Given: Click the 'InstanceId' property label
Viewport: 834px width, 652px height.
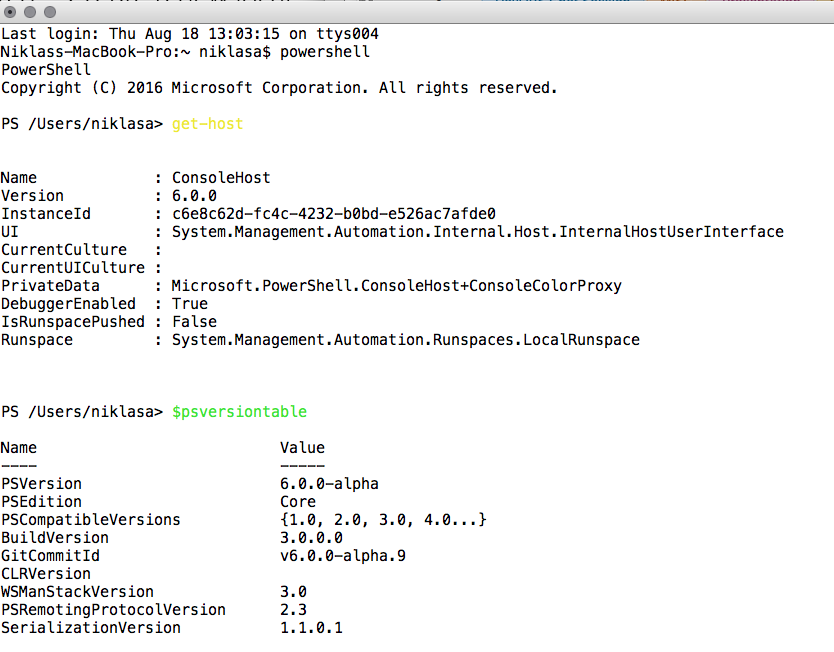Looking at the screenshot, I should tap(46, 214).
